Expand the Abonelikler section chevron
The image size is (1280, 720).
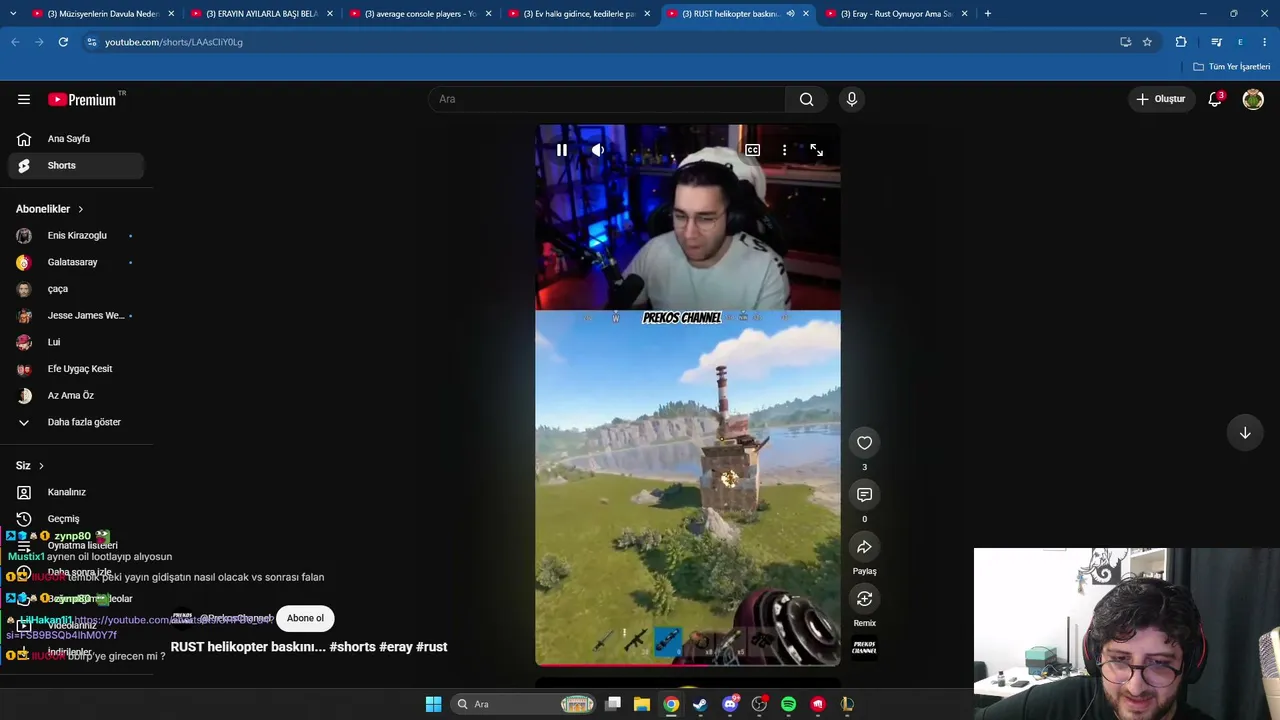(81, 209)
